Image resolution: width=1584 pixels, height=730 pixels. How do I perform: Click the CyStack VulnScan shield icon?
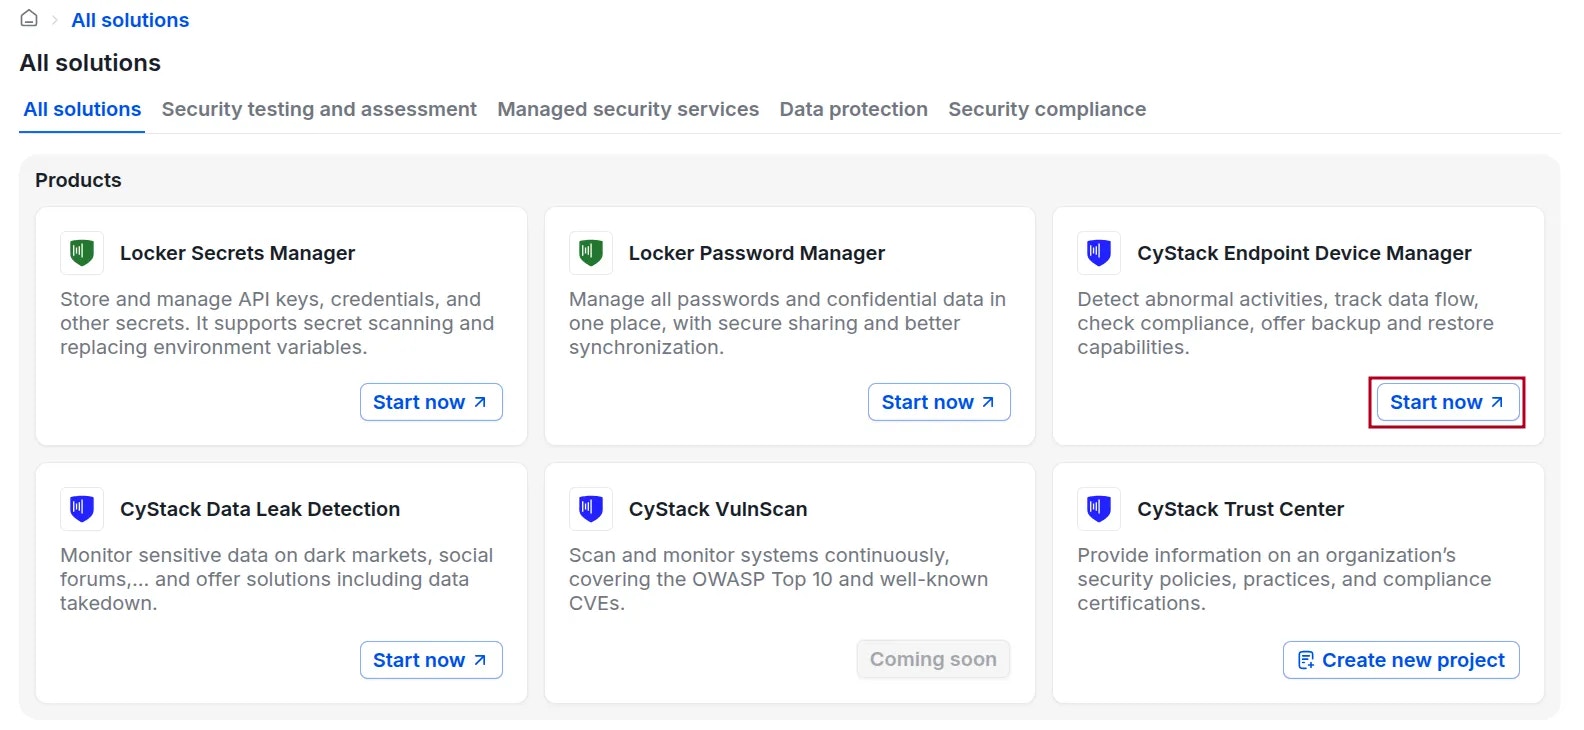(591, 509)
